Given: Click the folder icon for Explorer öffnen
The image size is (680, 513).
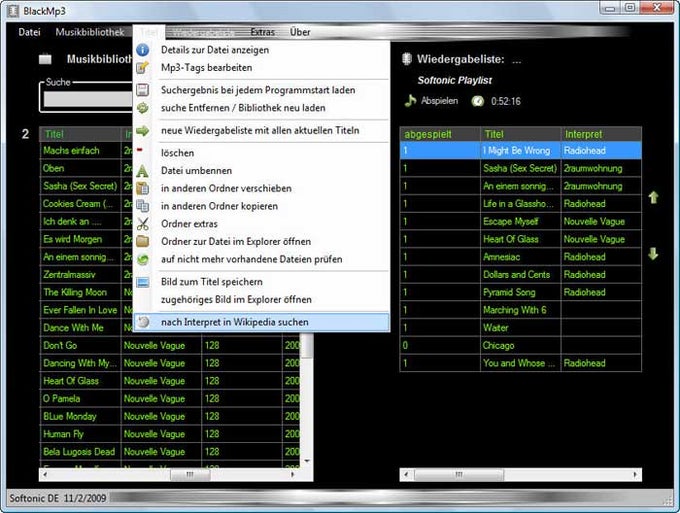Looking at the screenshot, I should point(143,242).
